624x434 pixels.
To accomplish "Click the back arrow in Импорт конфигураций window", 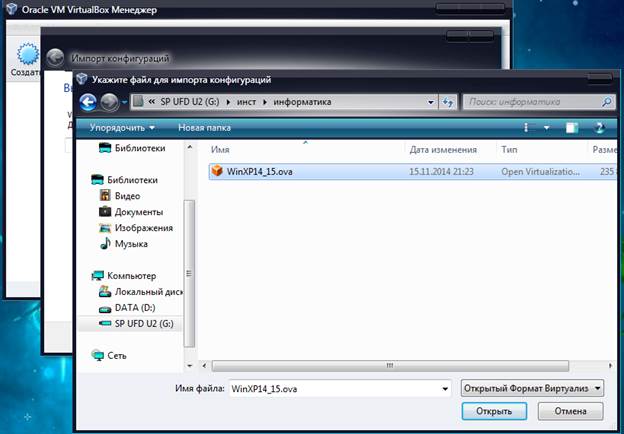I will pyautogui.click(x=55, y=58).
